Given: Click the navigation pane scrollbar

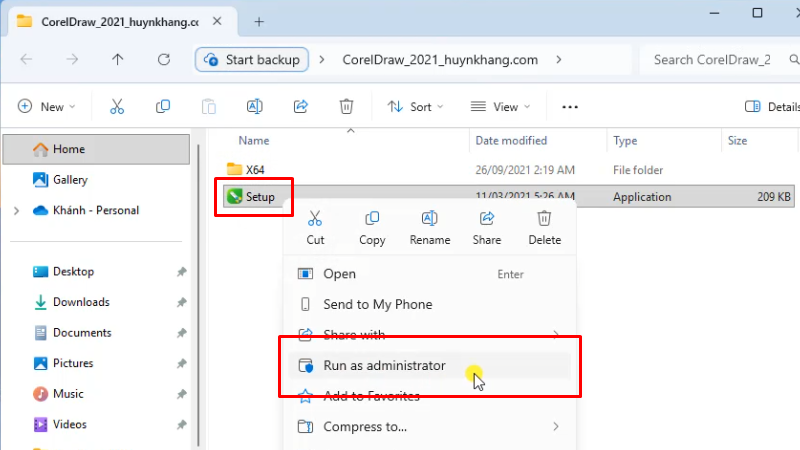Looking at the screenshot, I should coord(198,296).
